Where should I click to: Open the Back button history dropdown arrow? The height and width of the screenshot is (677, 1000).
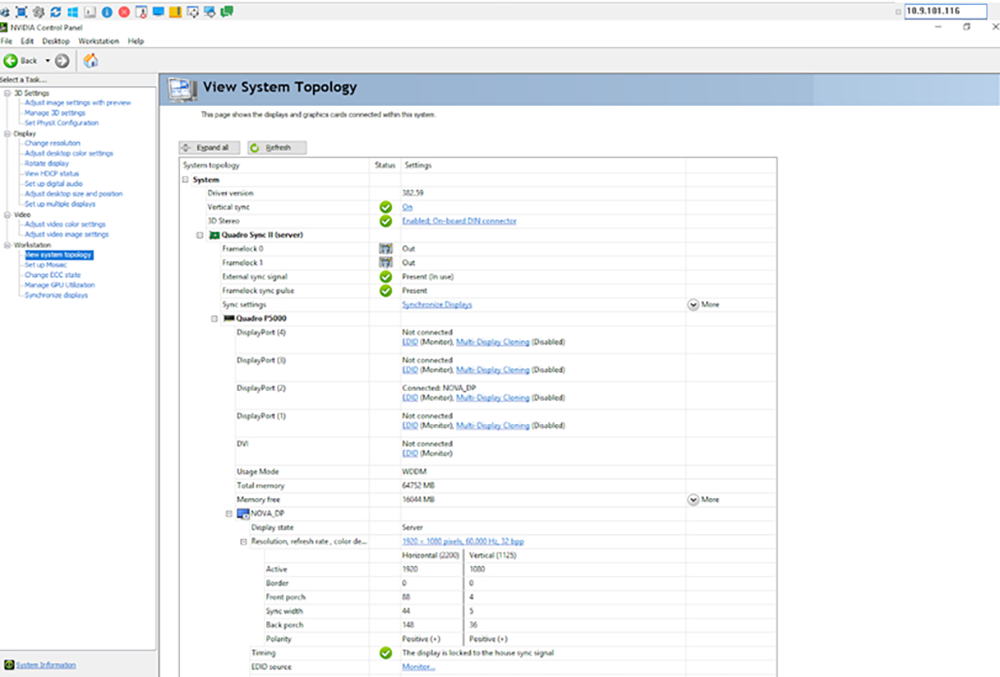pos(47,61)
